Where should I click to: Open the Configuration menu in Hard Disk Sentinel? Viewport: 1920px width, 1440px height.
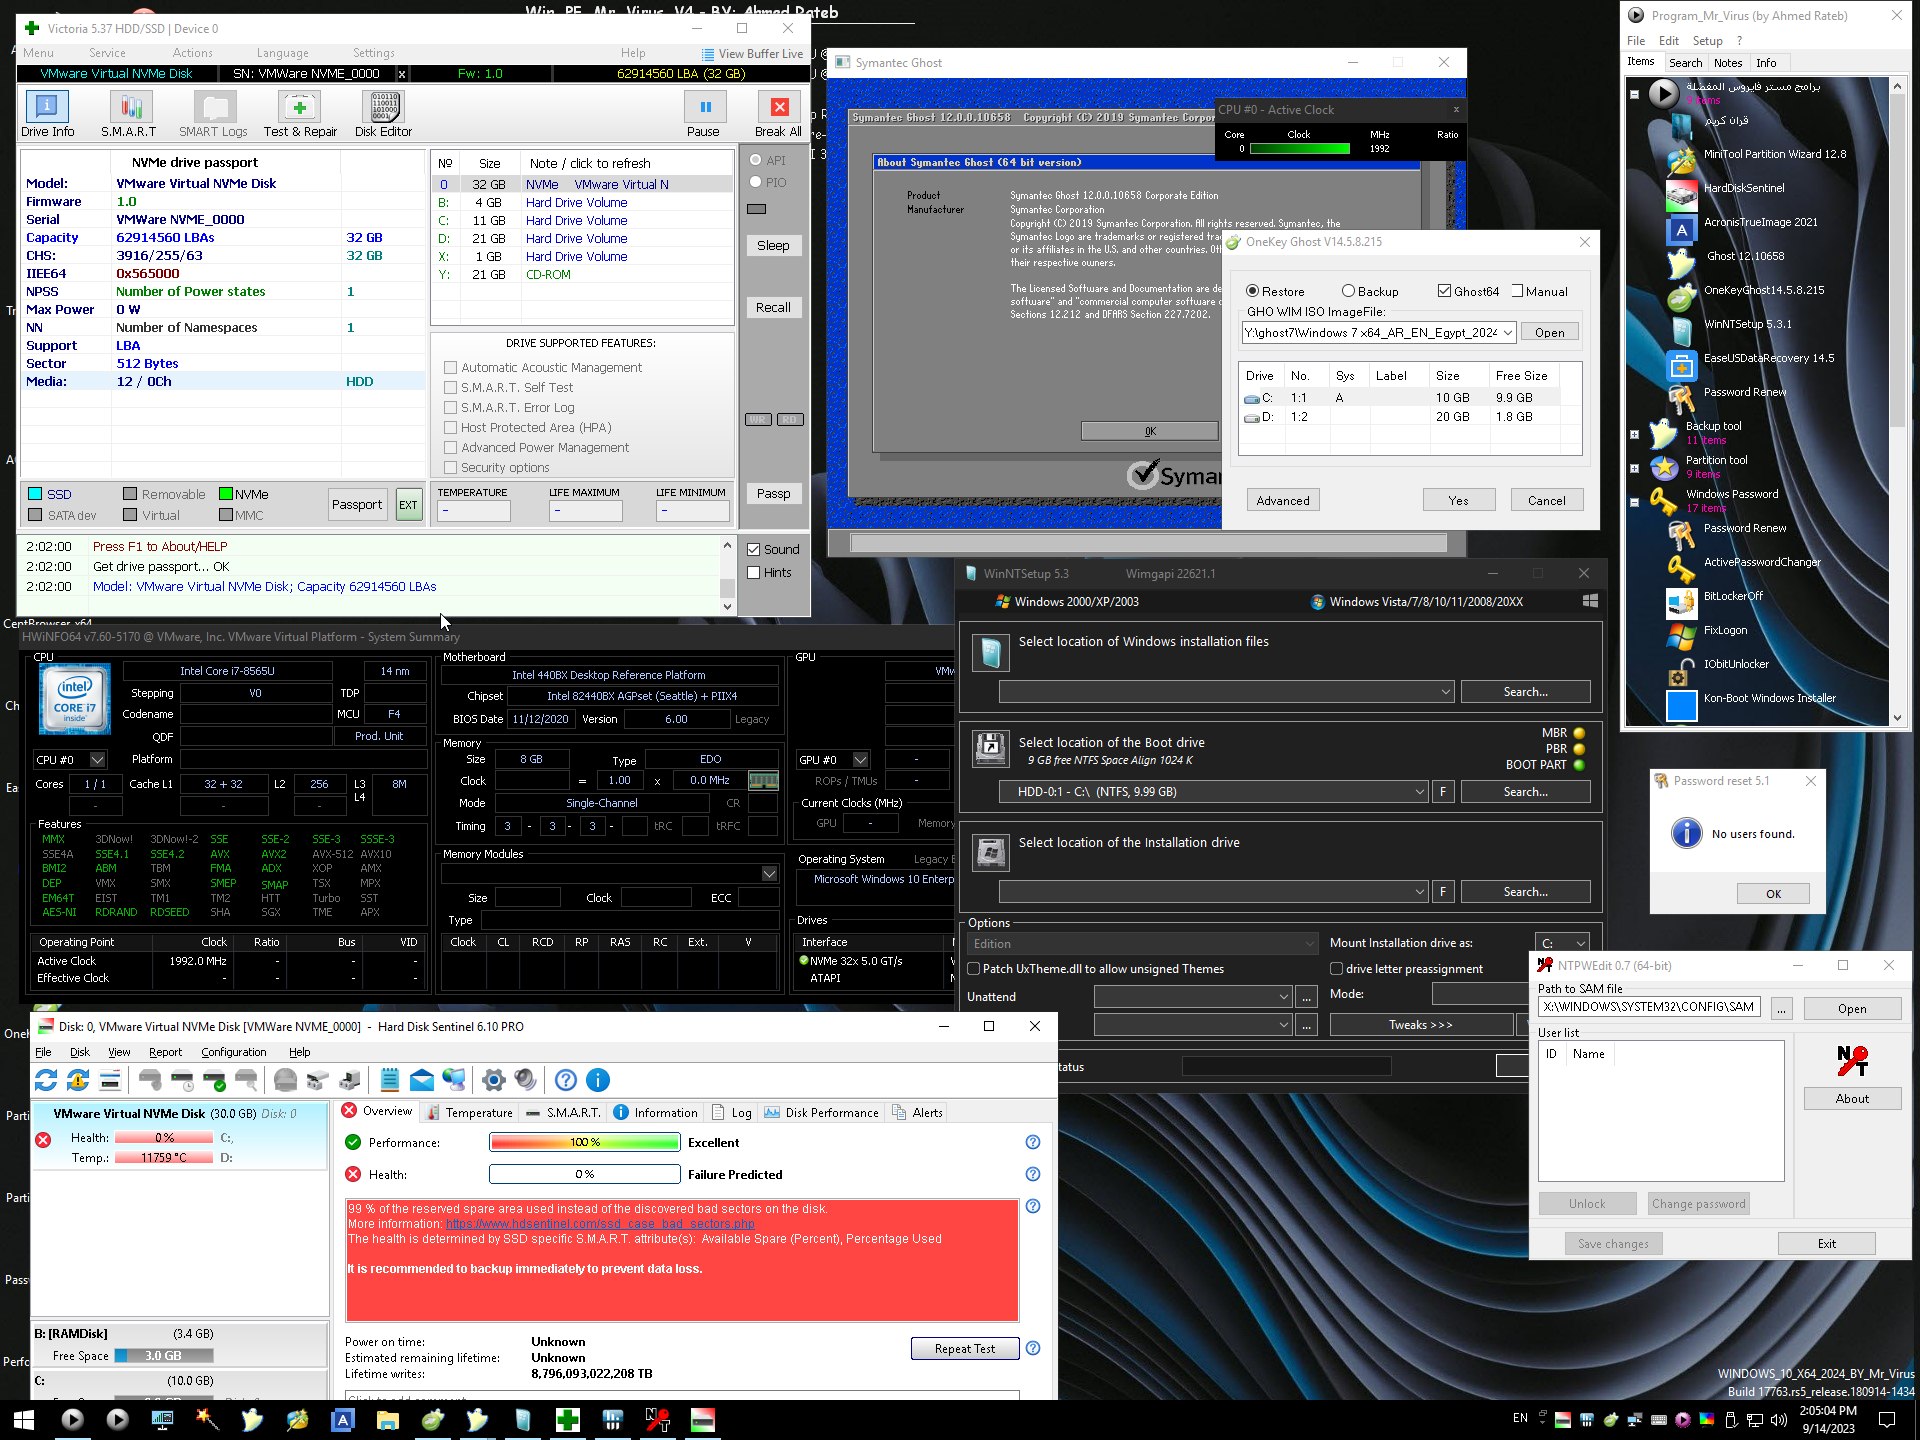tap(233, 1052)
